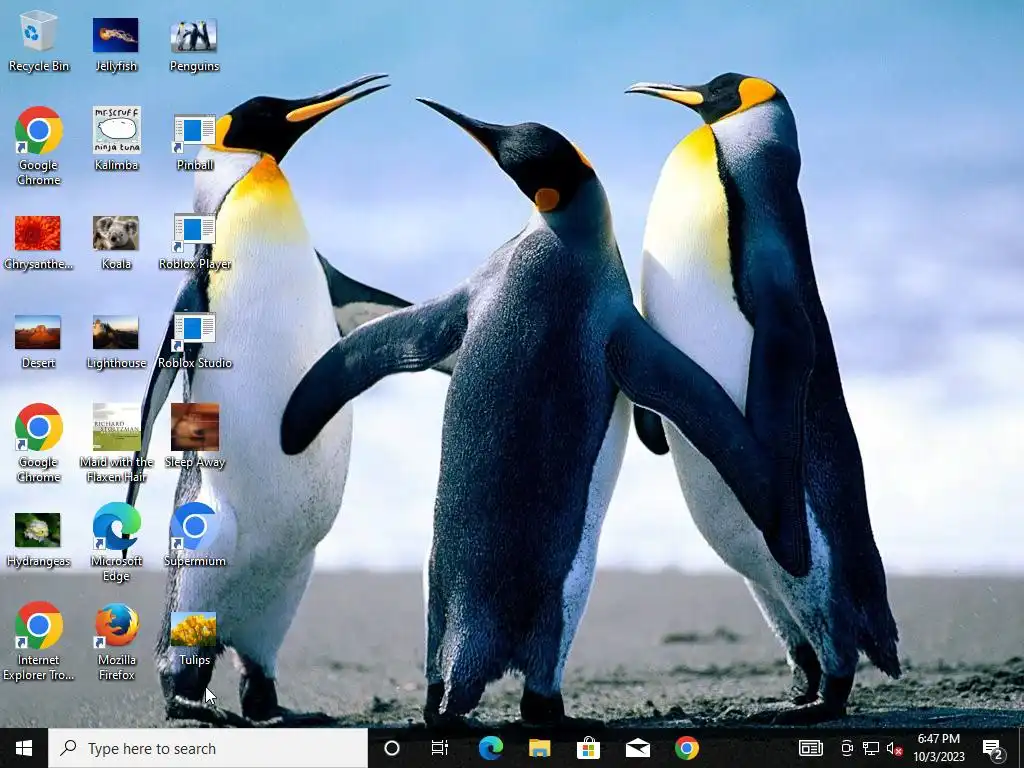Launch Microsoft Edge from the taskbar
Screen dimensions: 1024x768
coord(490,748)
